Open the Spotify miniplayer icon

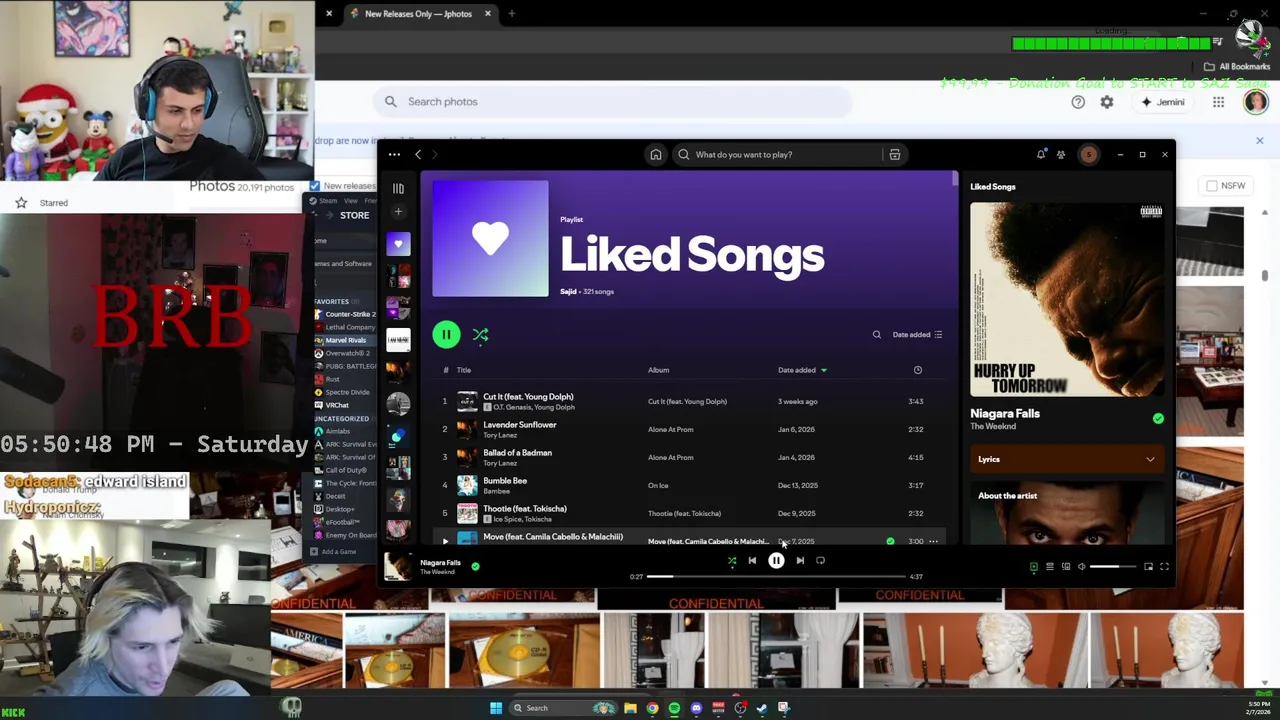pyautogui.click(x=1148, y=567)
